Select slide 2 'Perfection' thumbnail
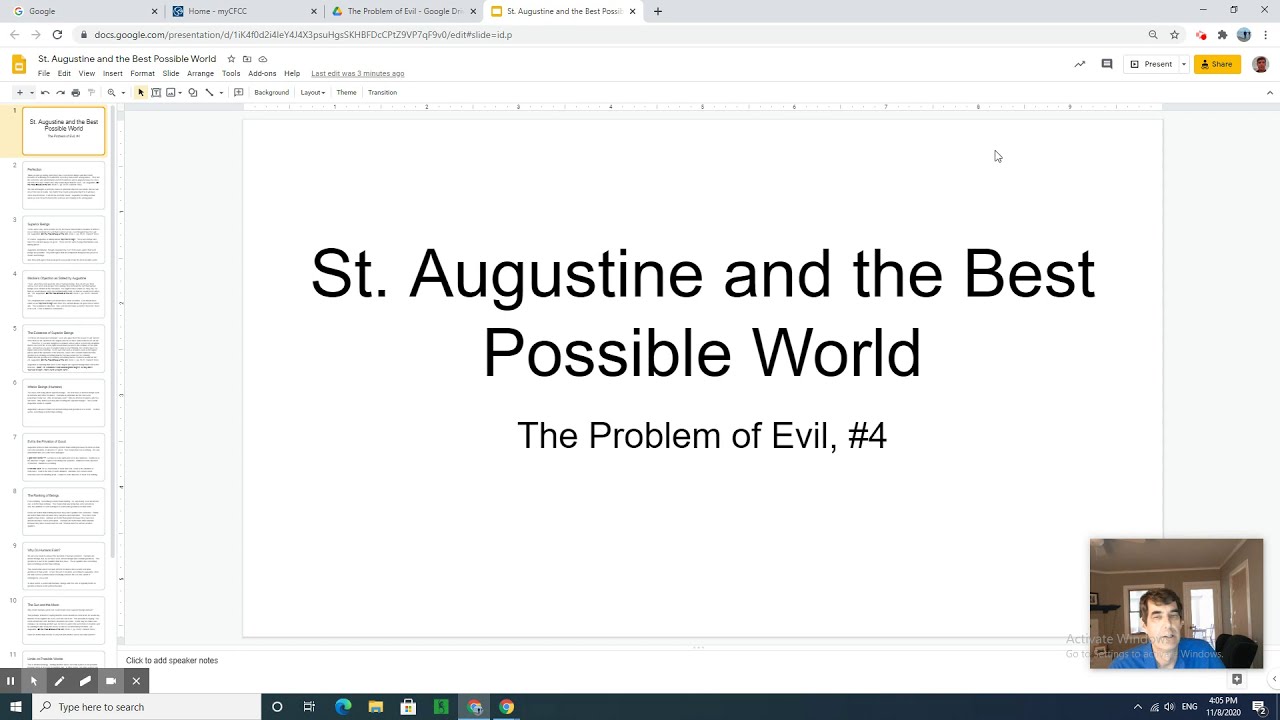The image size is (1280, 720). pyautogui.click(x=64, y=186)
